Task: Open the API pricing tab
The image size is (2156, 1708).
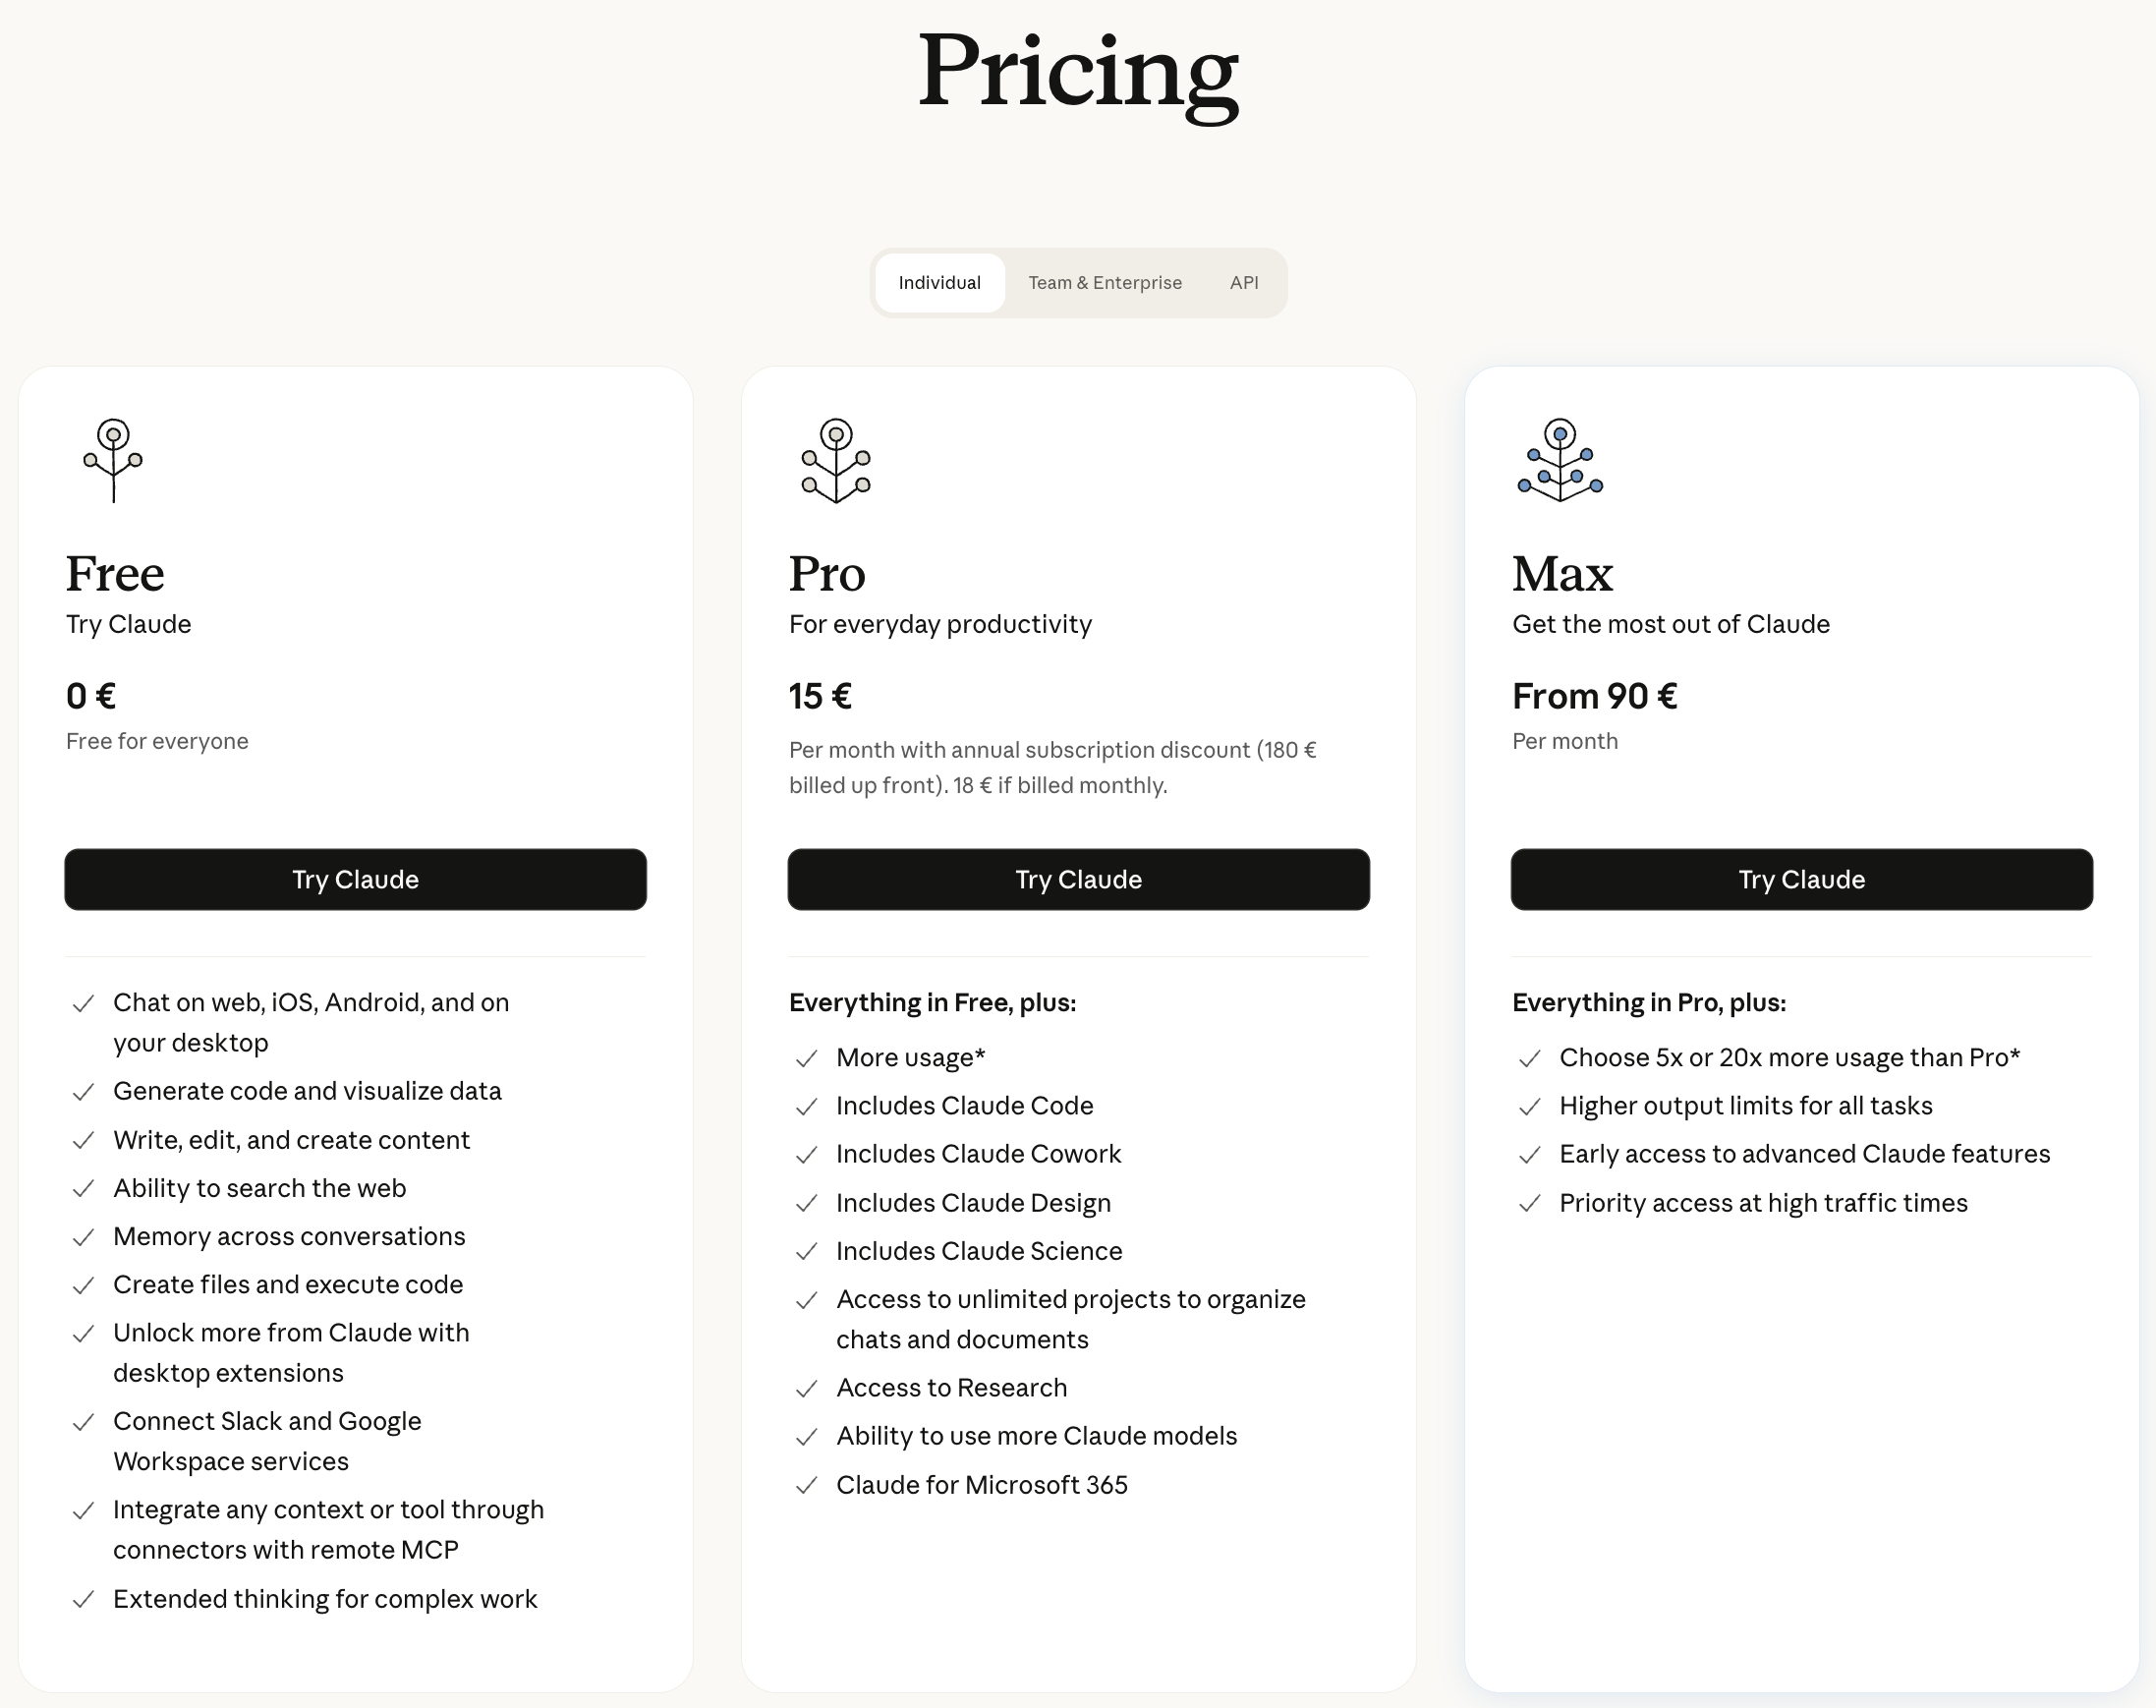Action: [1244, 283]
